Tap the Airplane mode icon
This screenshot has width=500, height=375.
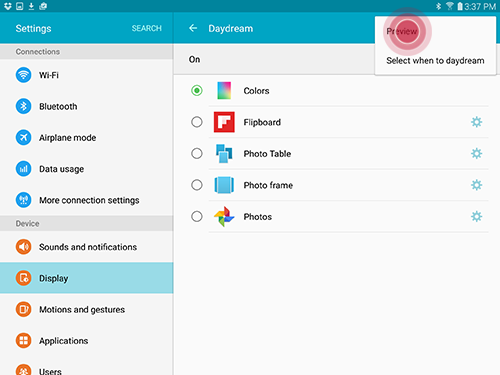pos(23,137)
